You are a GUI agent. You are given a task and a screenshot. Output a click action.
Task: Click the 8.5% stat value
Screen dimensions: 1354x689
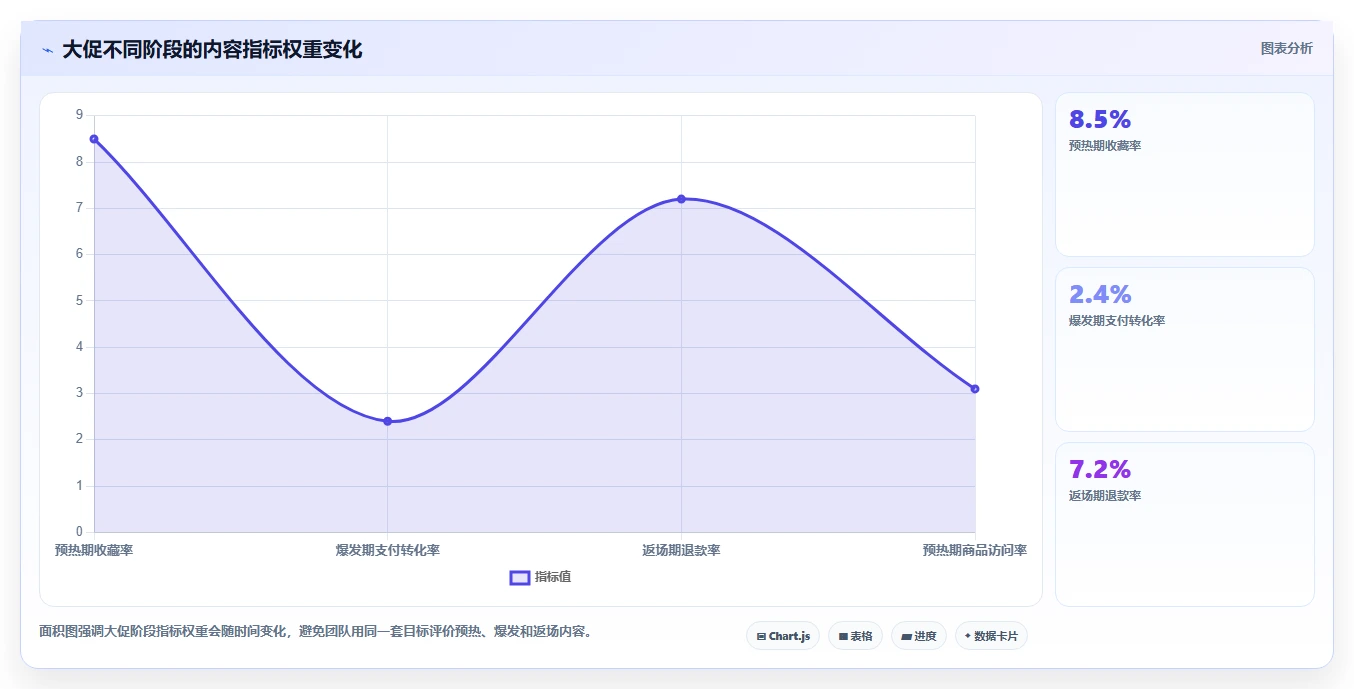coord(1100,120)
